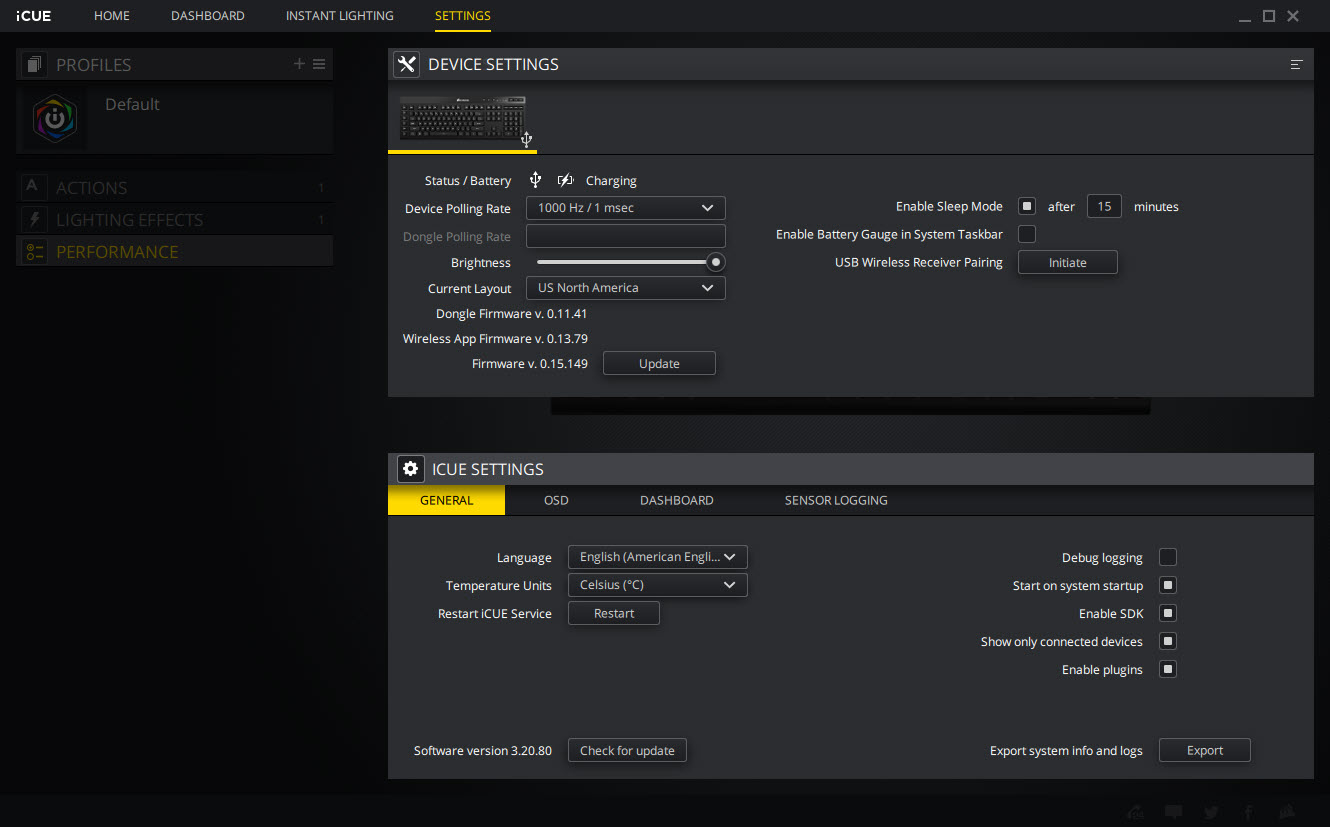
Task: Click 'Firmware v. 0.15.149' text
Action: pyautogui.click(x=530, y=364)
